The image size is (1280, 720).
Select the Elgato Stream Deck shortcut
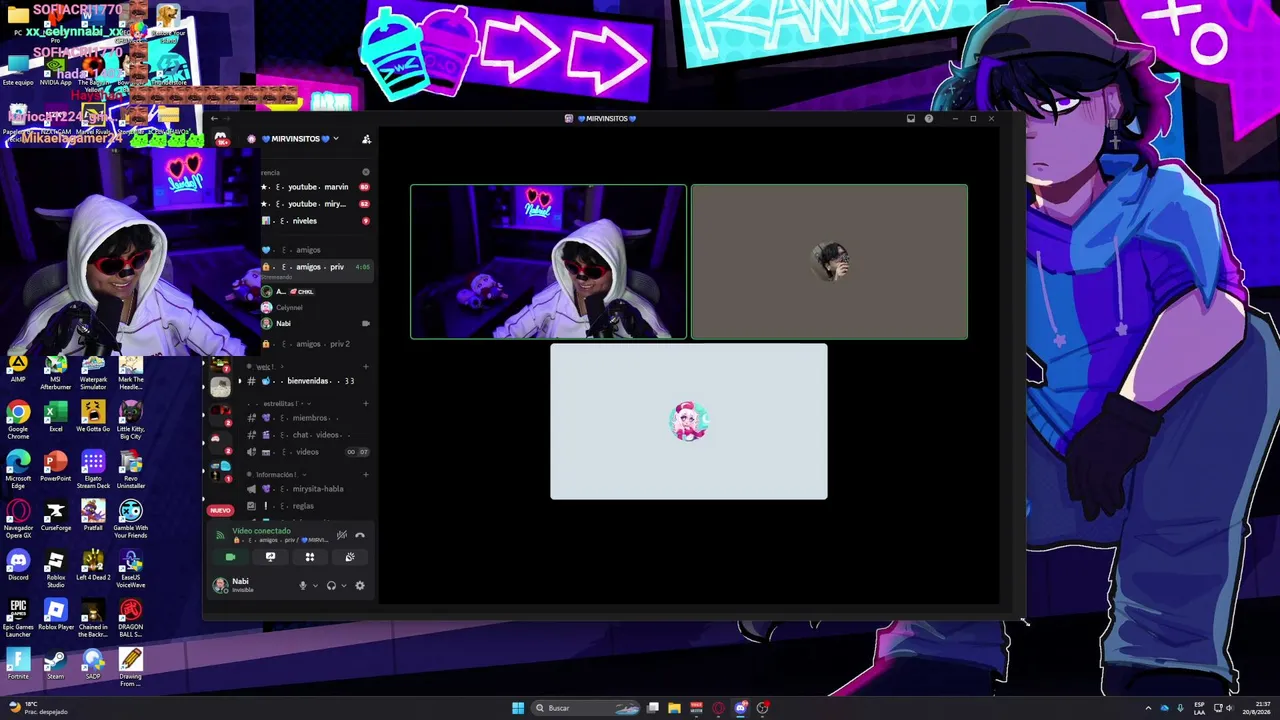pos(93,470)
